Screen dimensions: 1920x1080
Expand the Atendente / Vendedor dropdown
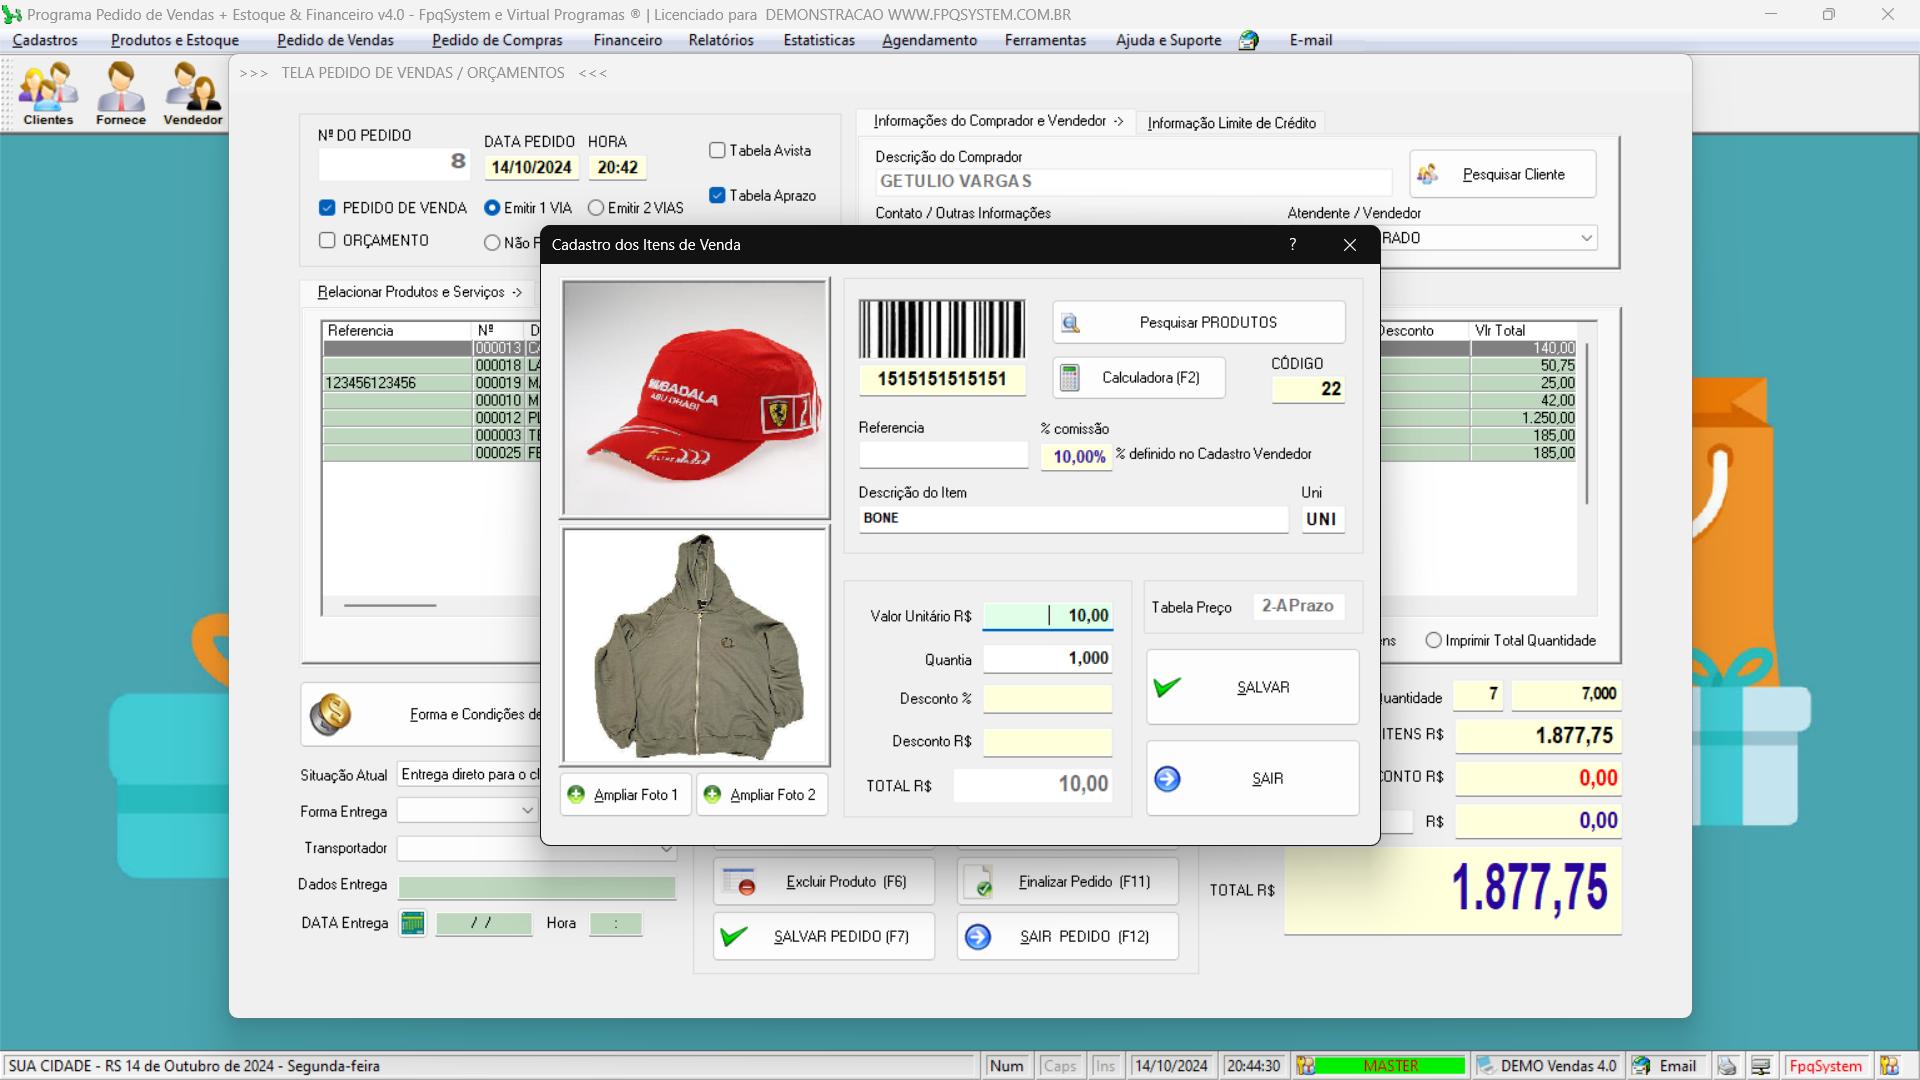1586,238
